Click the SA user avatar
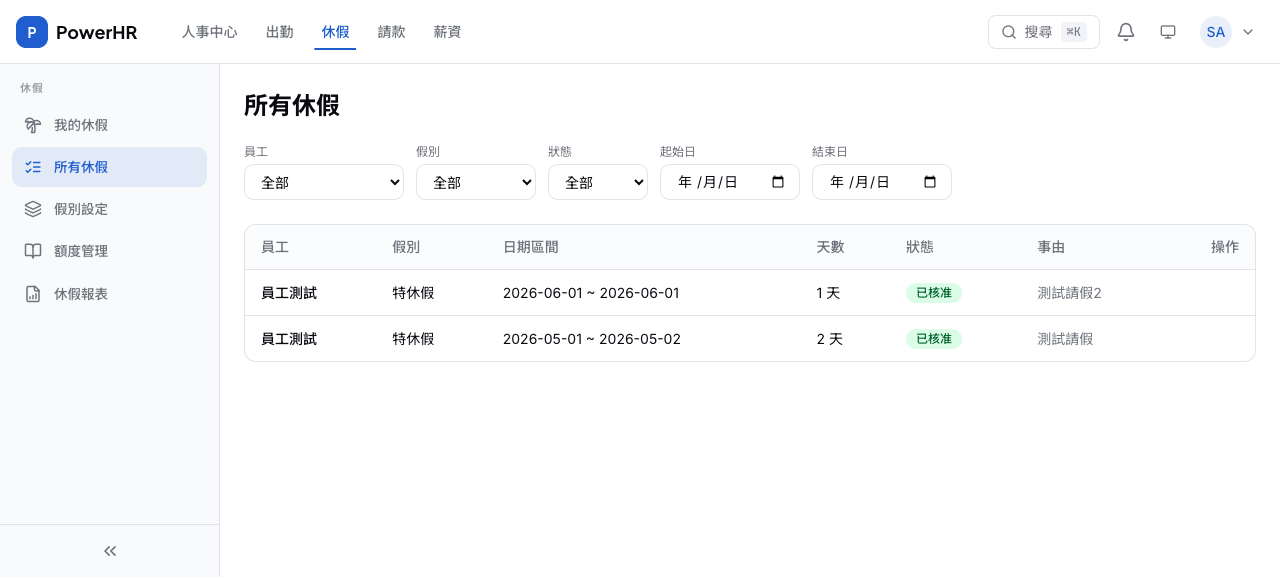 (1215, 32)
